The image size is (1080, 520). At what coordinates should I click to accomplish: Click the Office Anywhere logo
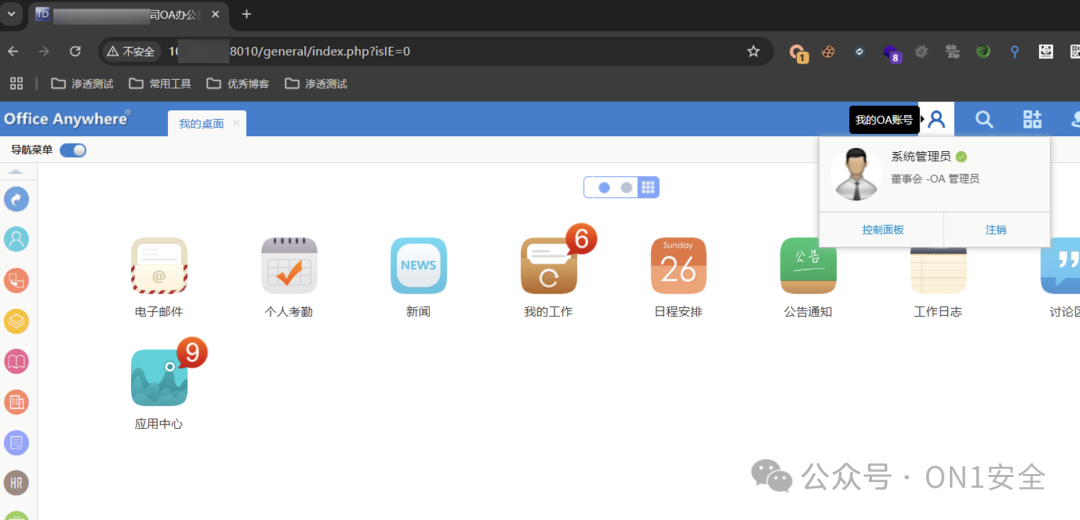tap(67, 118)
